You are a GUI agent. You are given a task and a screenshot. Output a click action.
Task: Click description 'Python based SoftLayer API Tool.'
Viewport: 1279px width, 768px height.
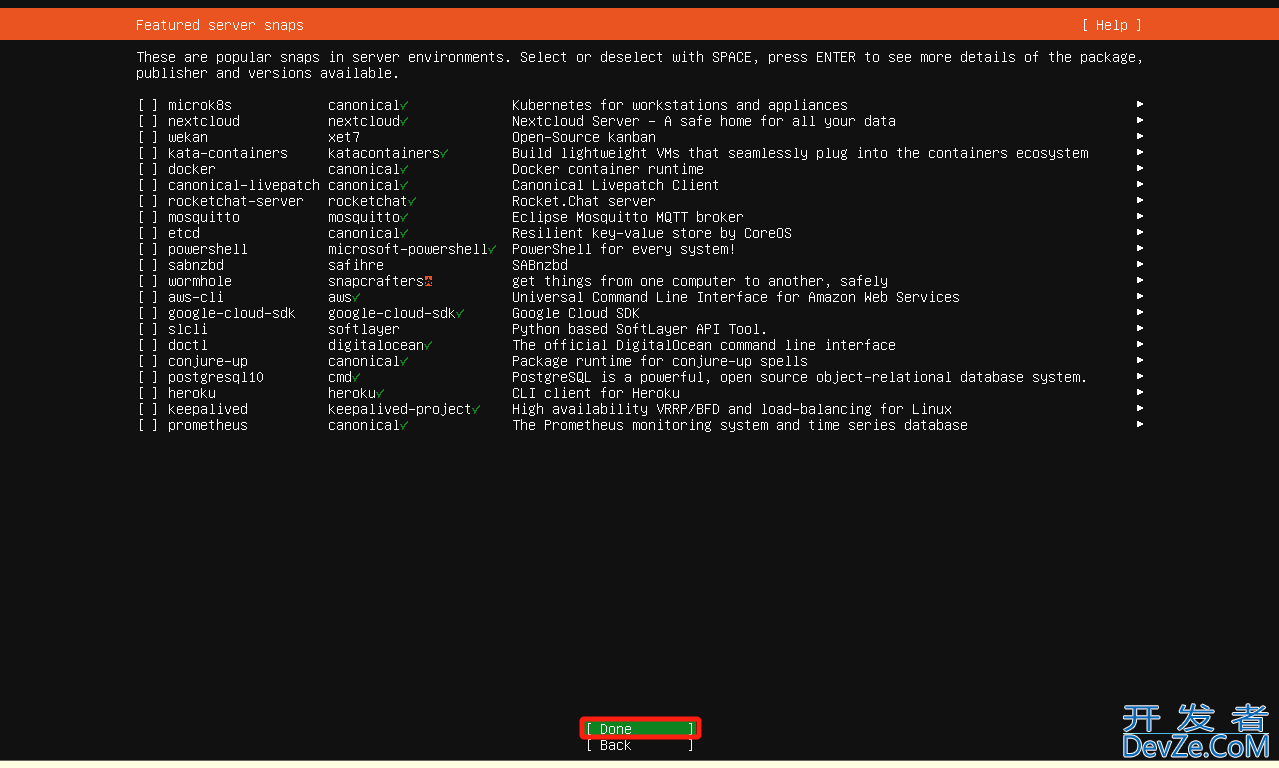tap(640, 329)
